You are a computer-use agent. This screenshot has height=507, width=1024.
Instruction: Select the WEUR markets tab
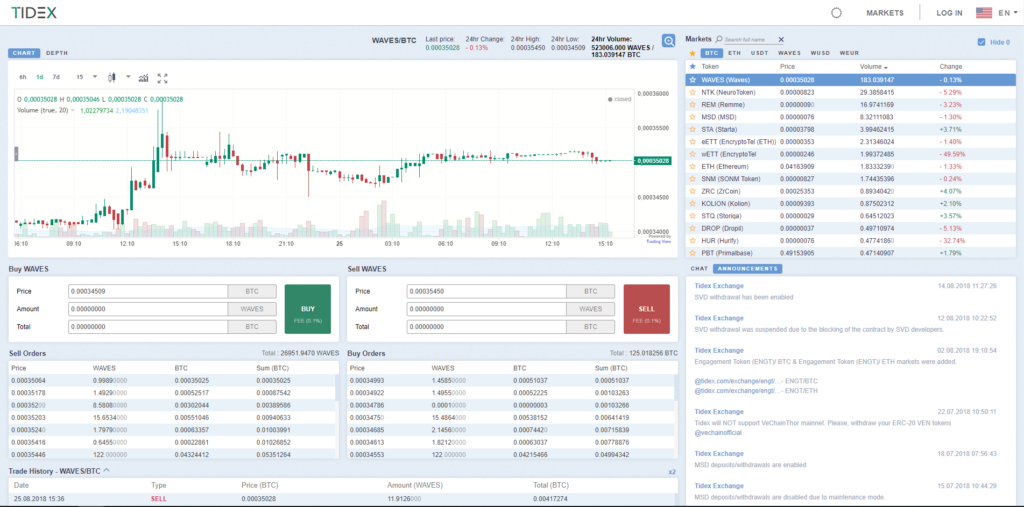point(849,54)
